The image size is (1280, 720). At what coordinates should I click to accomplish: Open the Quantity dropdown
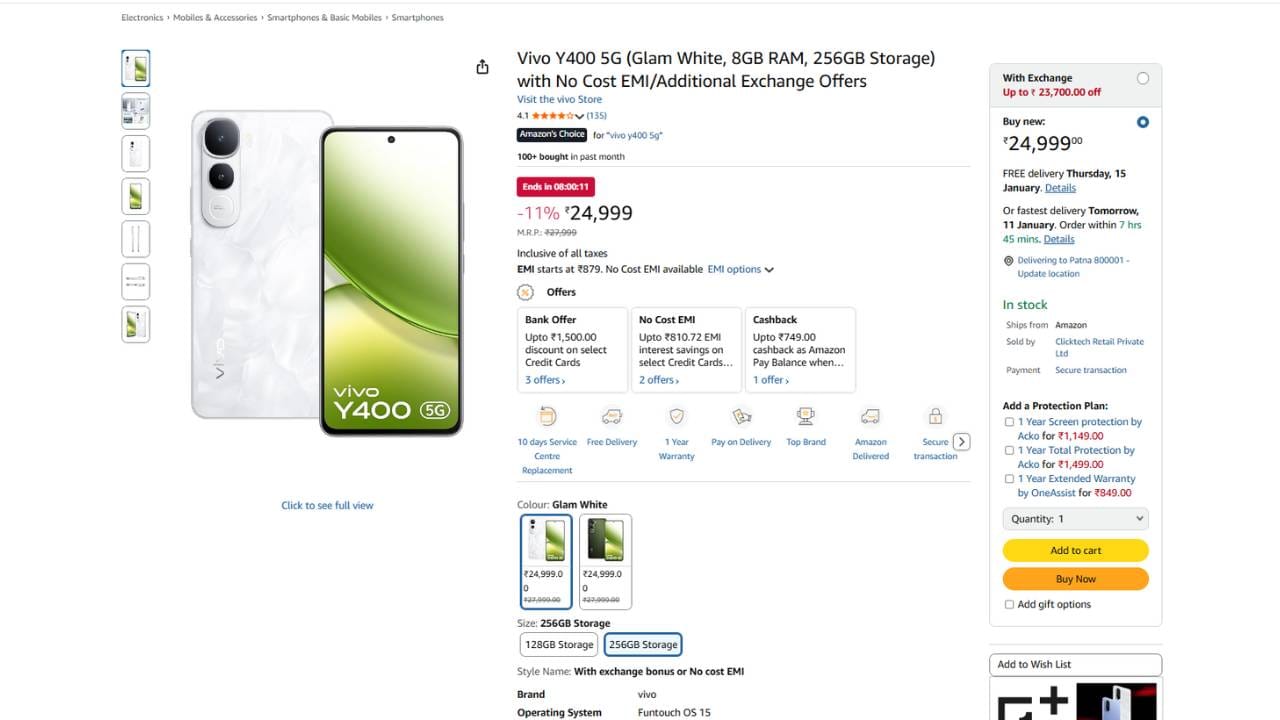[1076, 519]
